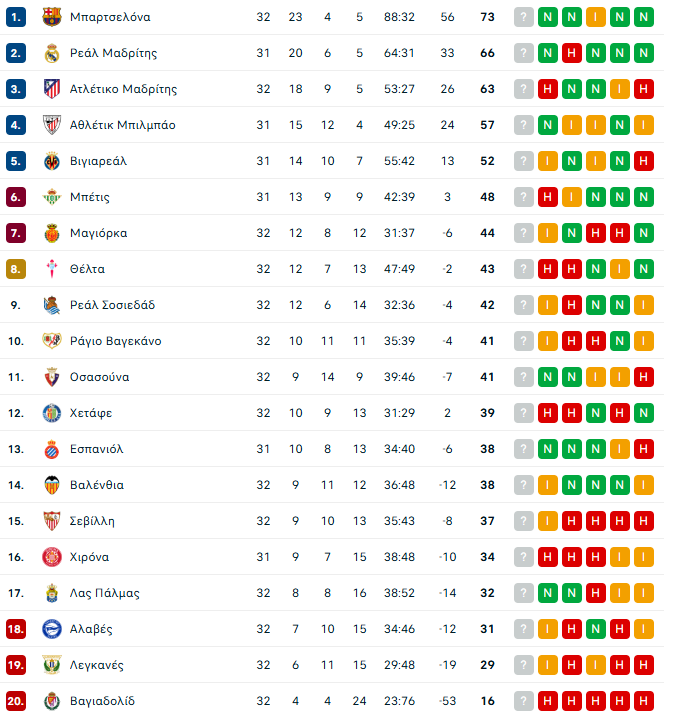Viewport: 674px width, 717px height.
Task: Click the gray question badge in Βαγιαδολίδ row
Action: point(524,701)
